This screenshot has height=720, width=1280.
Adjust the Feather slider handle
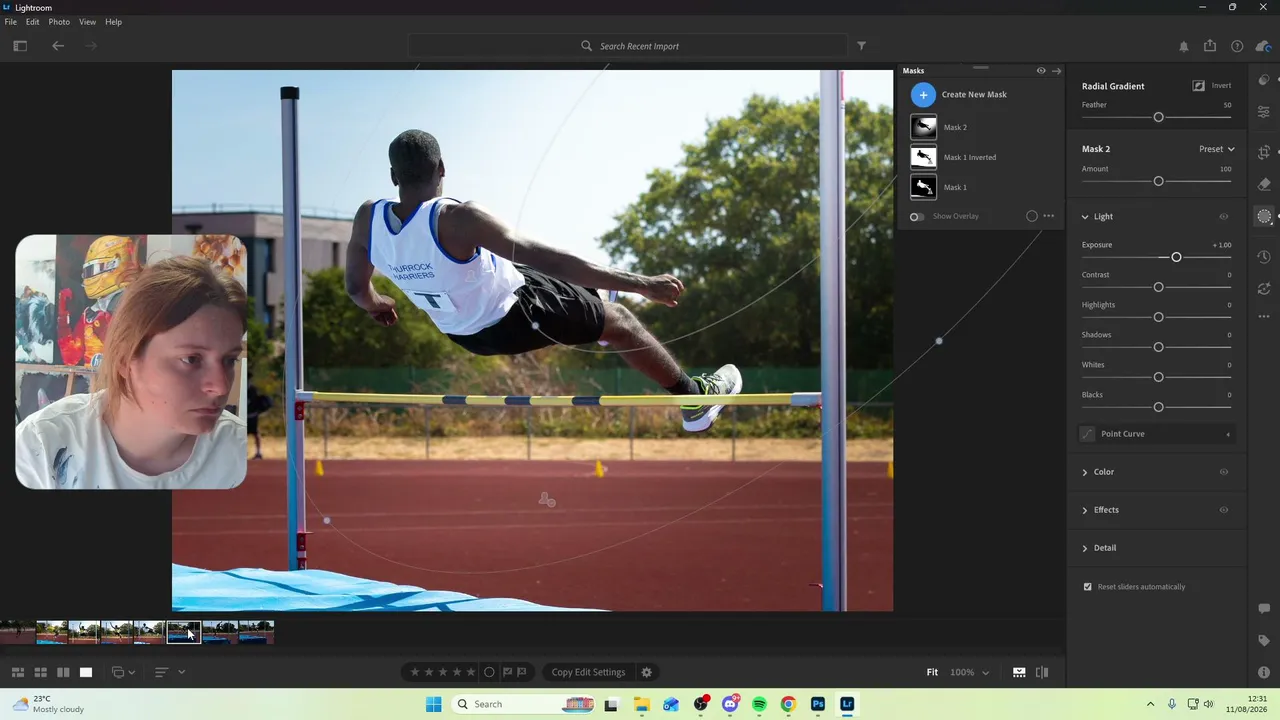pyautogui.click(x=1158, y=117)
